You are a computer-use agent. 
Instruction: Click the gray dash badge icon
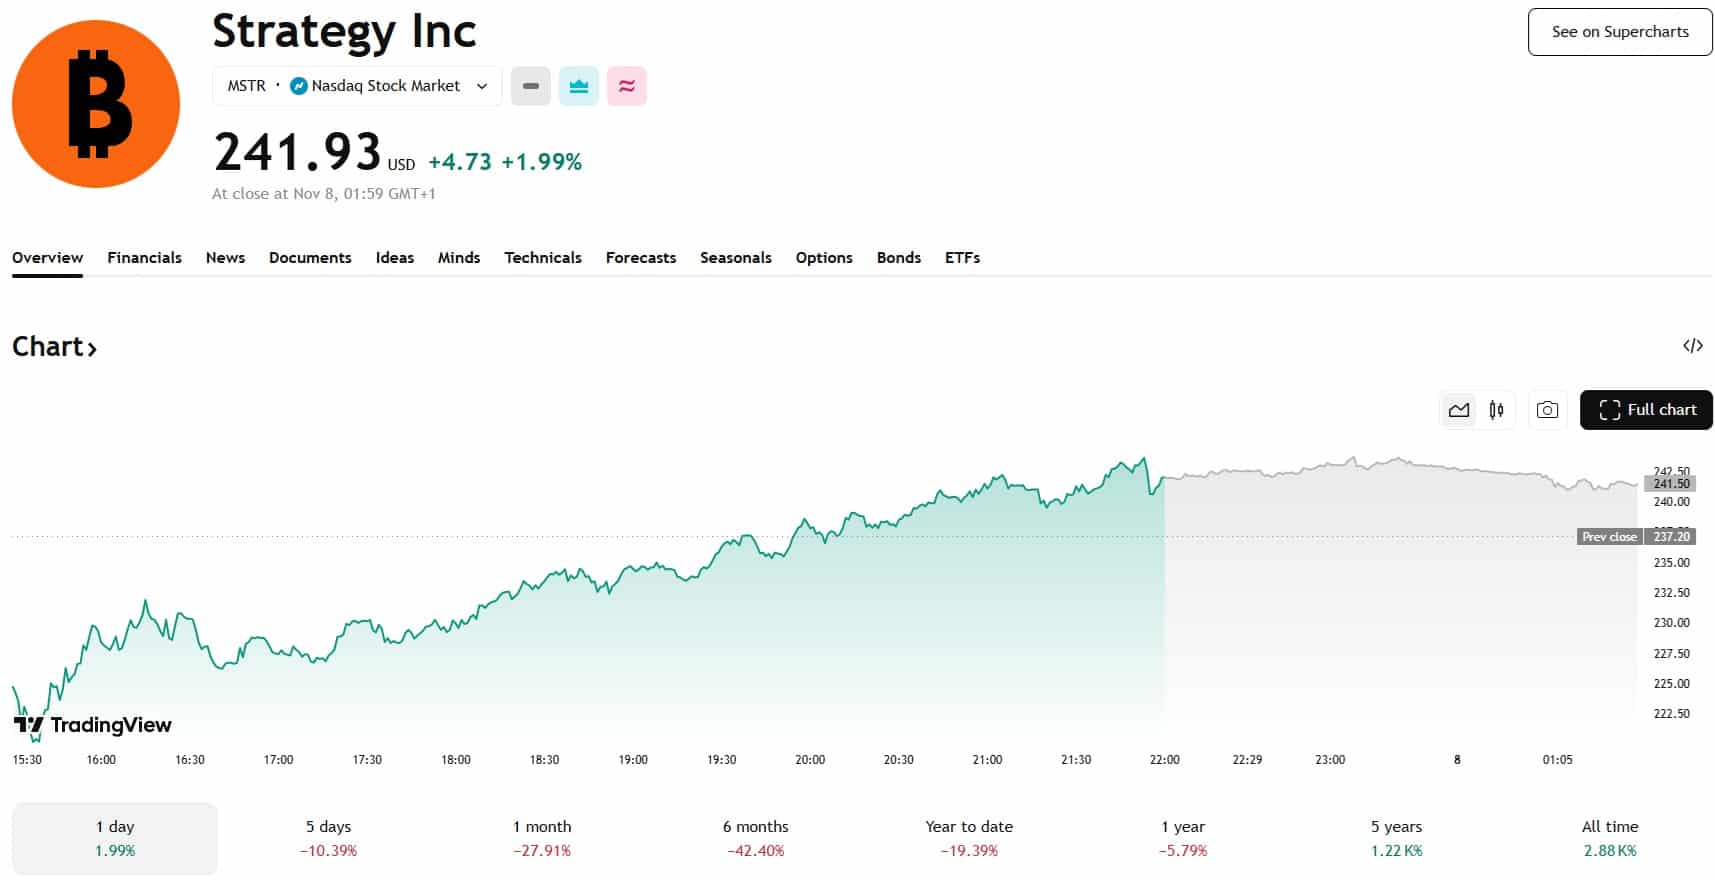531,86
